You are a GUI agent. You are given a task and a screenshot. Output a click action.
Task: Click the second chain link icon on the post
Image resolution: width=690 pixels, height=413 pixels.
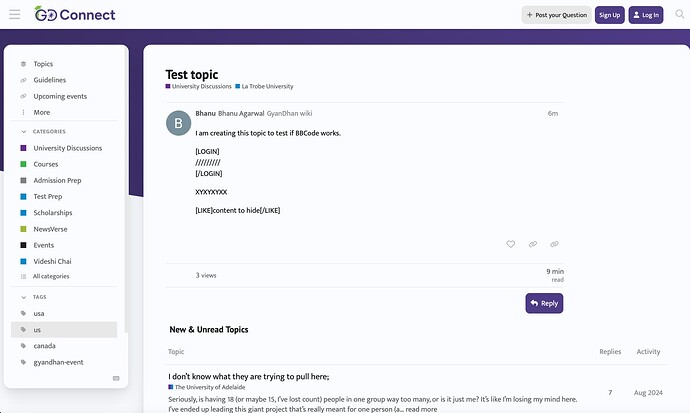[x=554, y=244]
